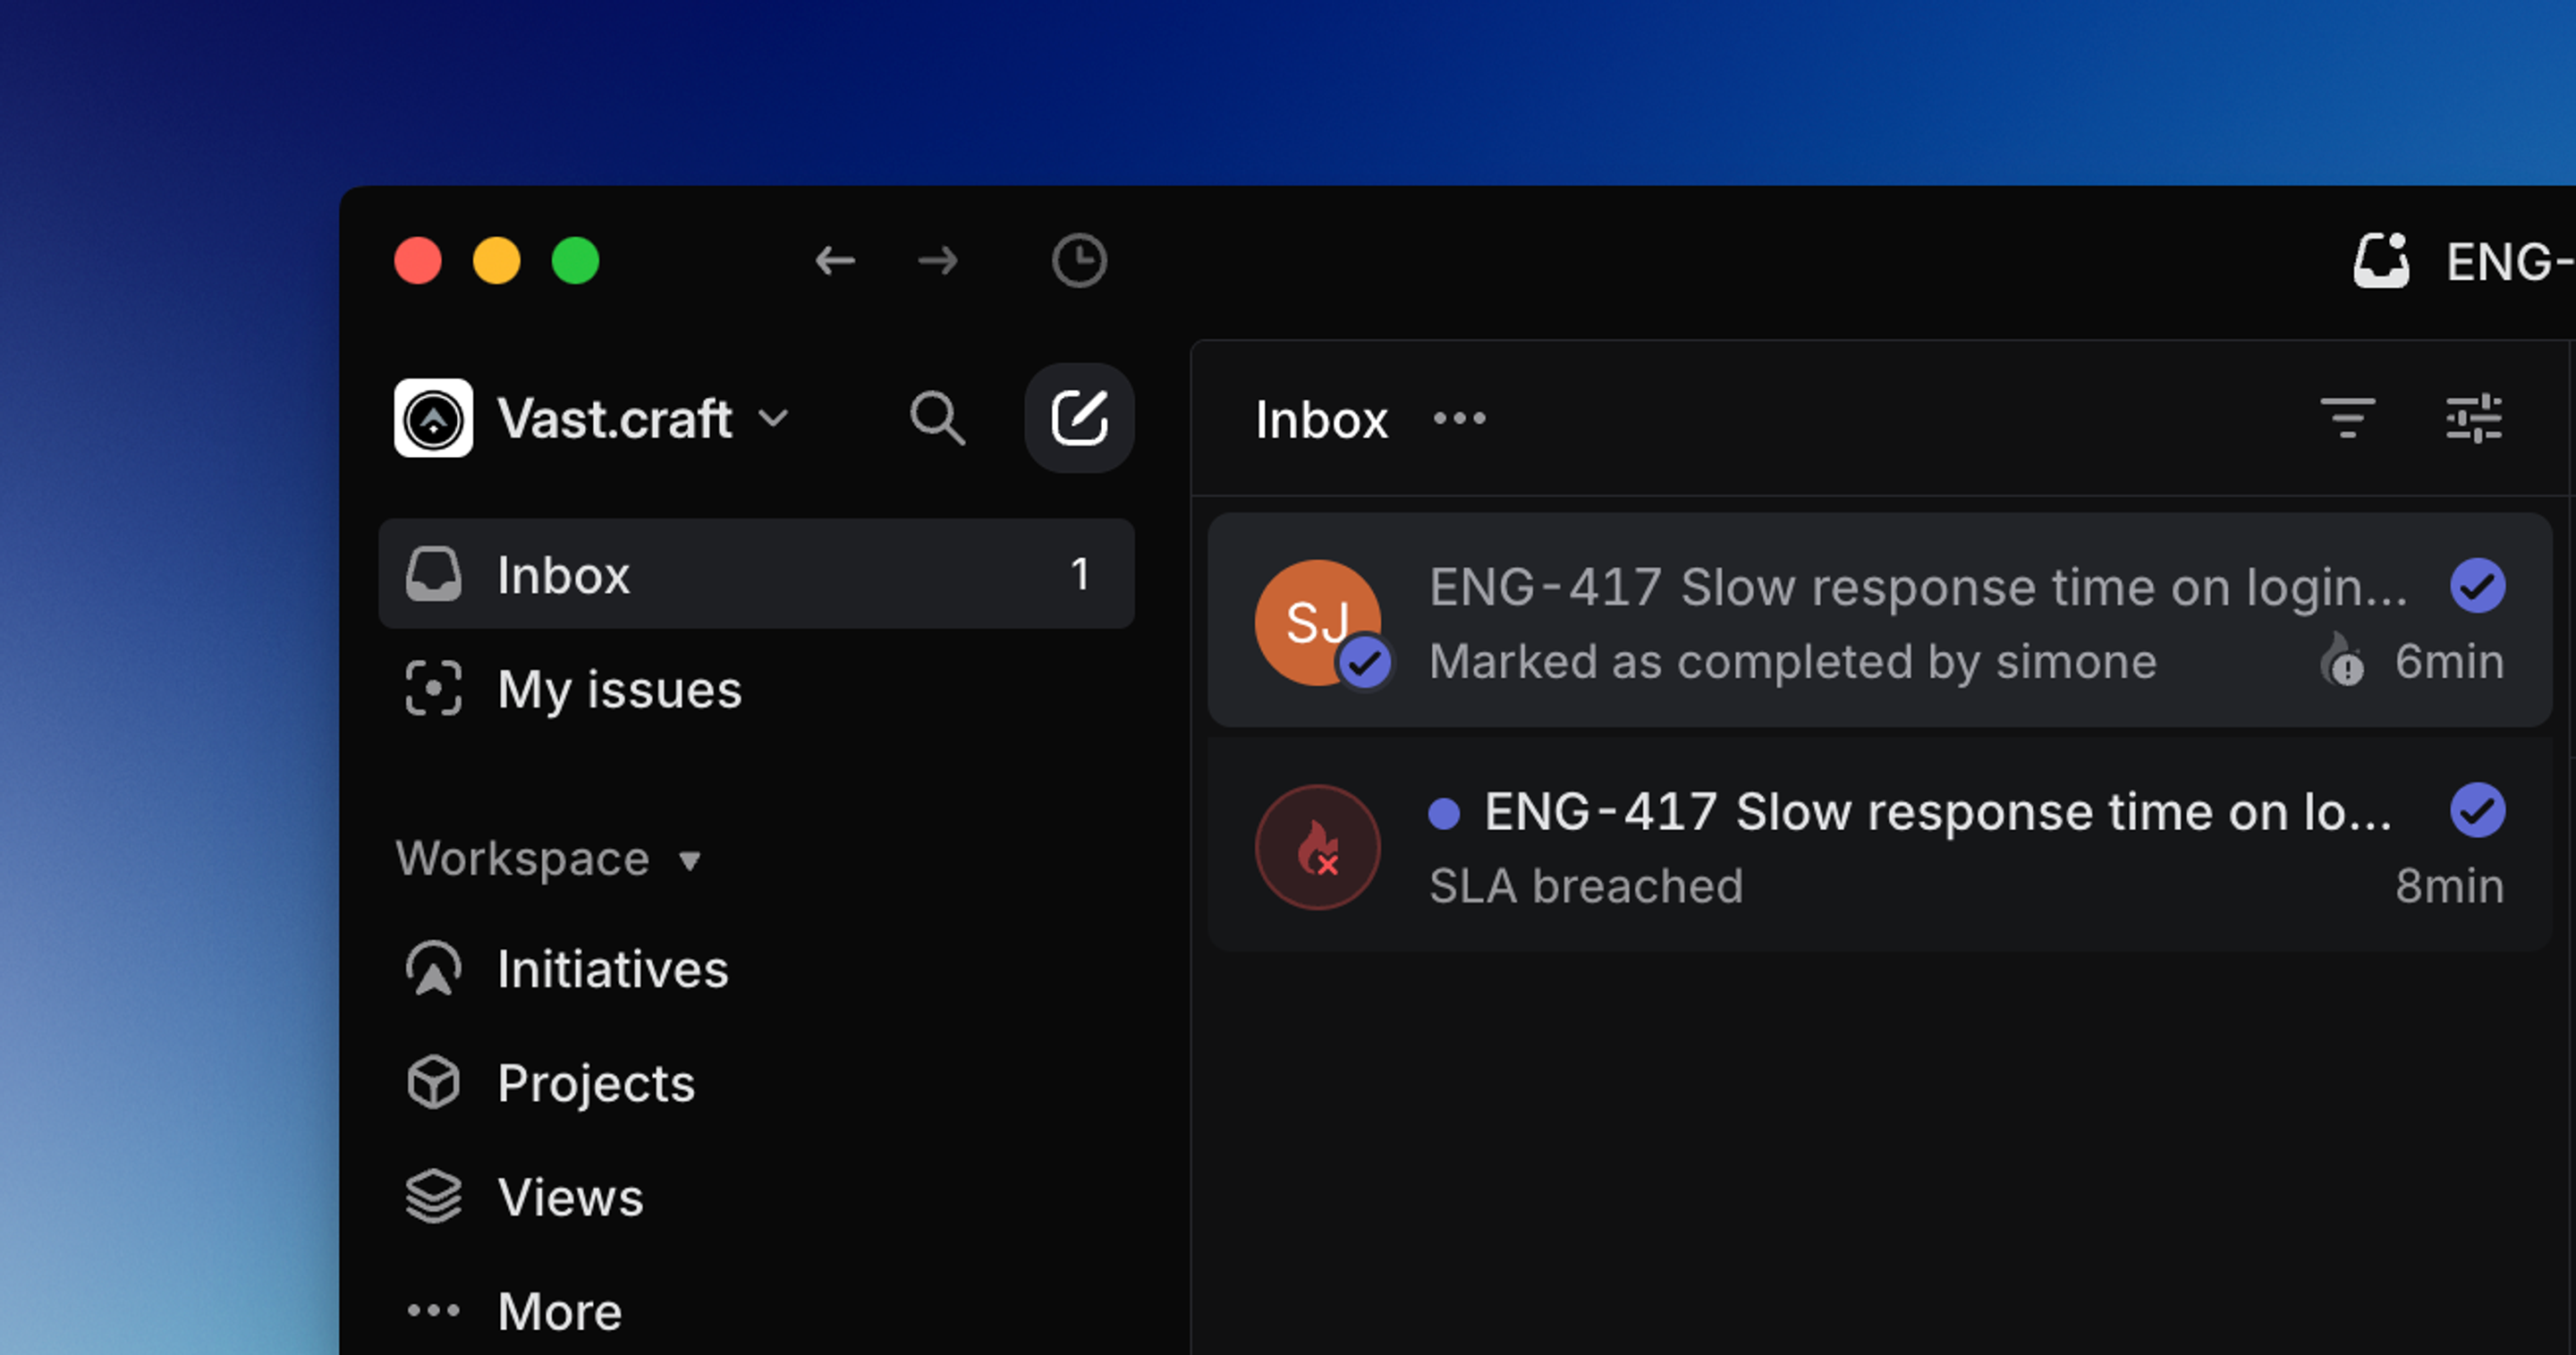Open Projects in the sidebar
2576x1355 pixels.
point(756,1083)
